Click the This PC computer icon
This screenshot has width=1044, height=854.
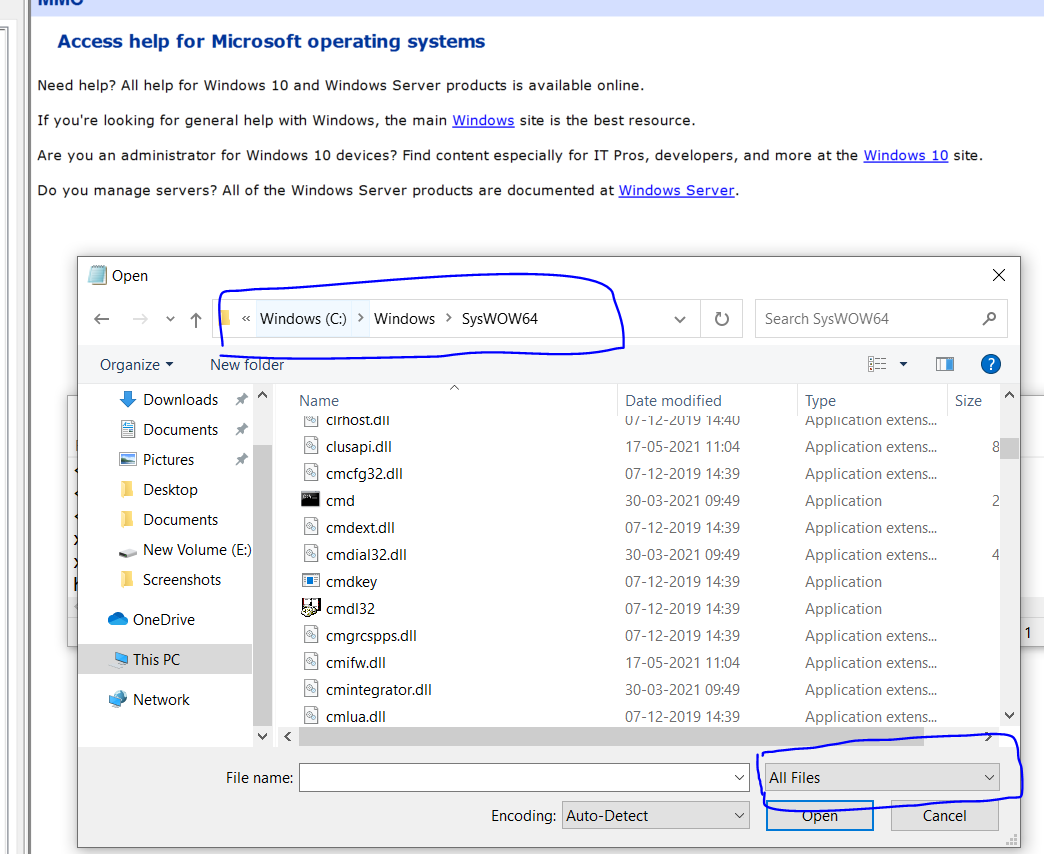click(121, 659)
